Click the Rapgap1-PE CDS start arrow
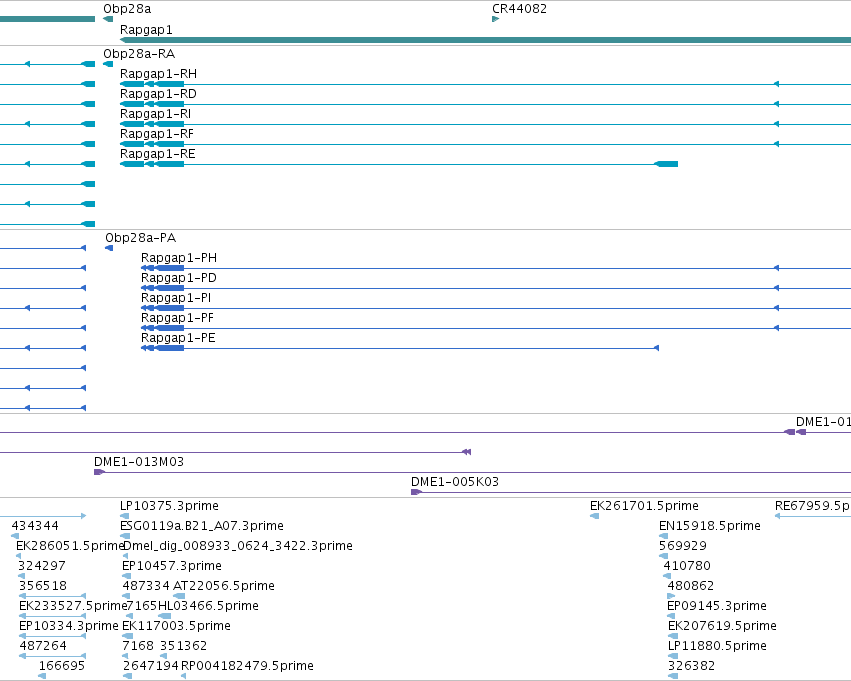This screenshot has height=681, width=851. 656,348
